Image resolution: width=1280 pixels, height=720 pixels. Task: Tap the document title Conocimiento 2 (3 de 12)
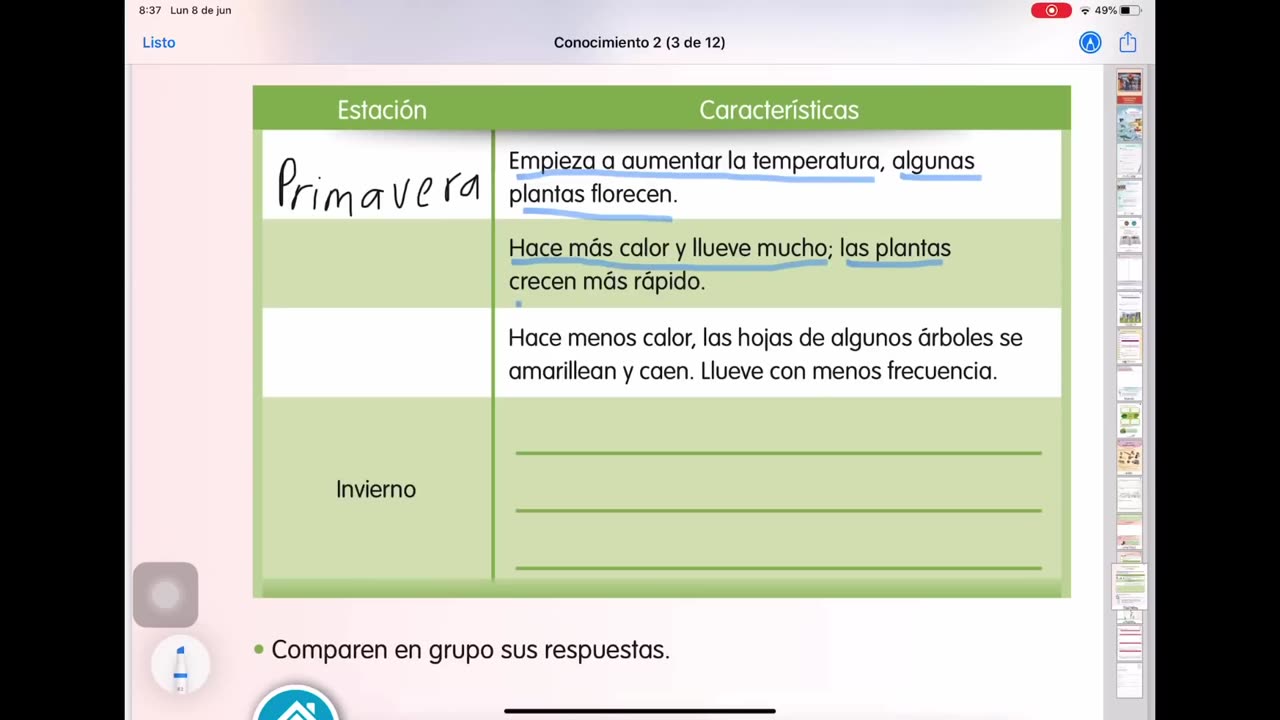tap(640, 42)
